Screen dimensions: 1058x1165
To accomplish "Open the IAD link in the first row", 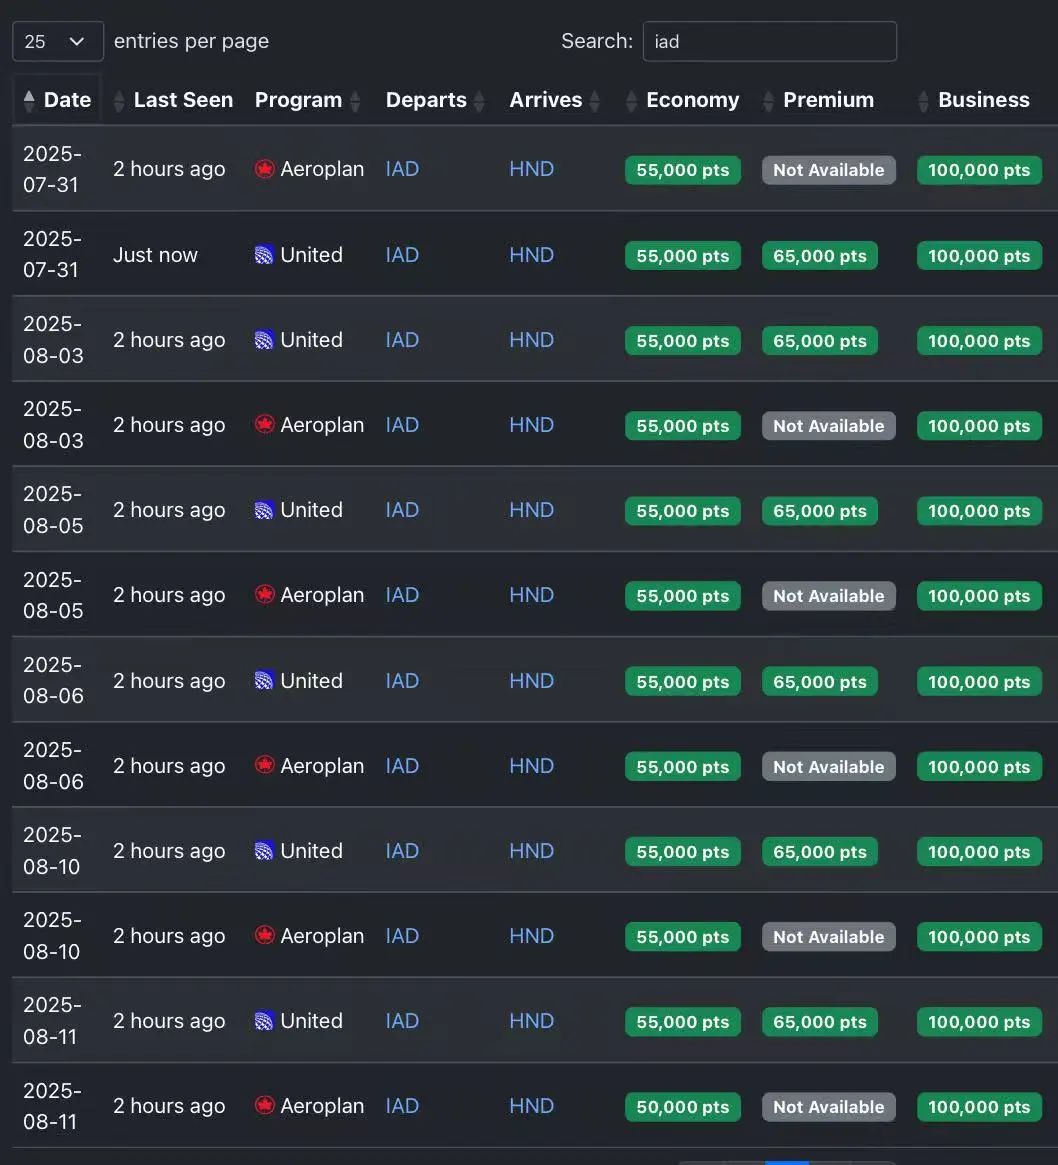I will (402, 169).
